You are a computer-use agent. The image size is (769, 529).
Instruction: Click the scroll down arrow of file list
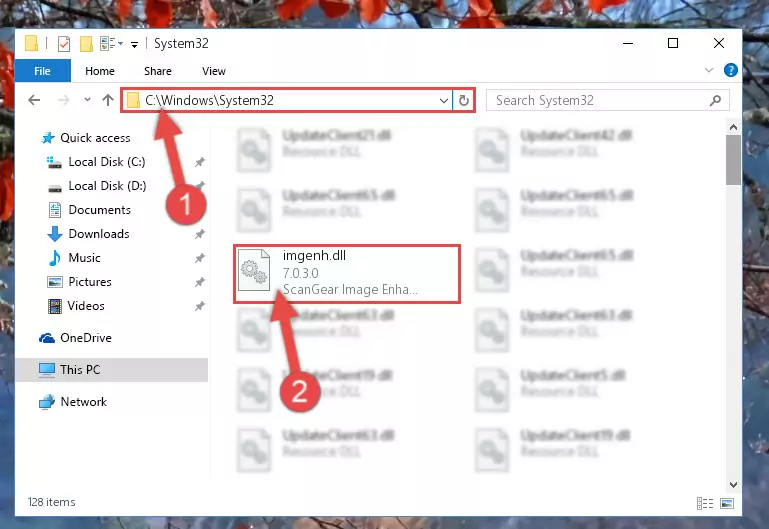[x=733, y=484]
